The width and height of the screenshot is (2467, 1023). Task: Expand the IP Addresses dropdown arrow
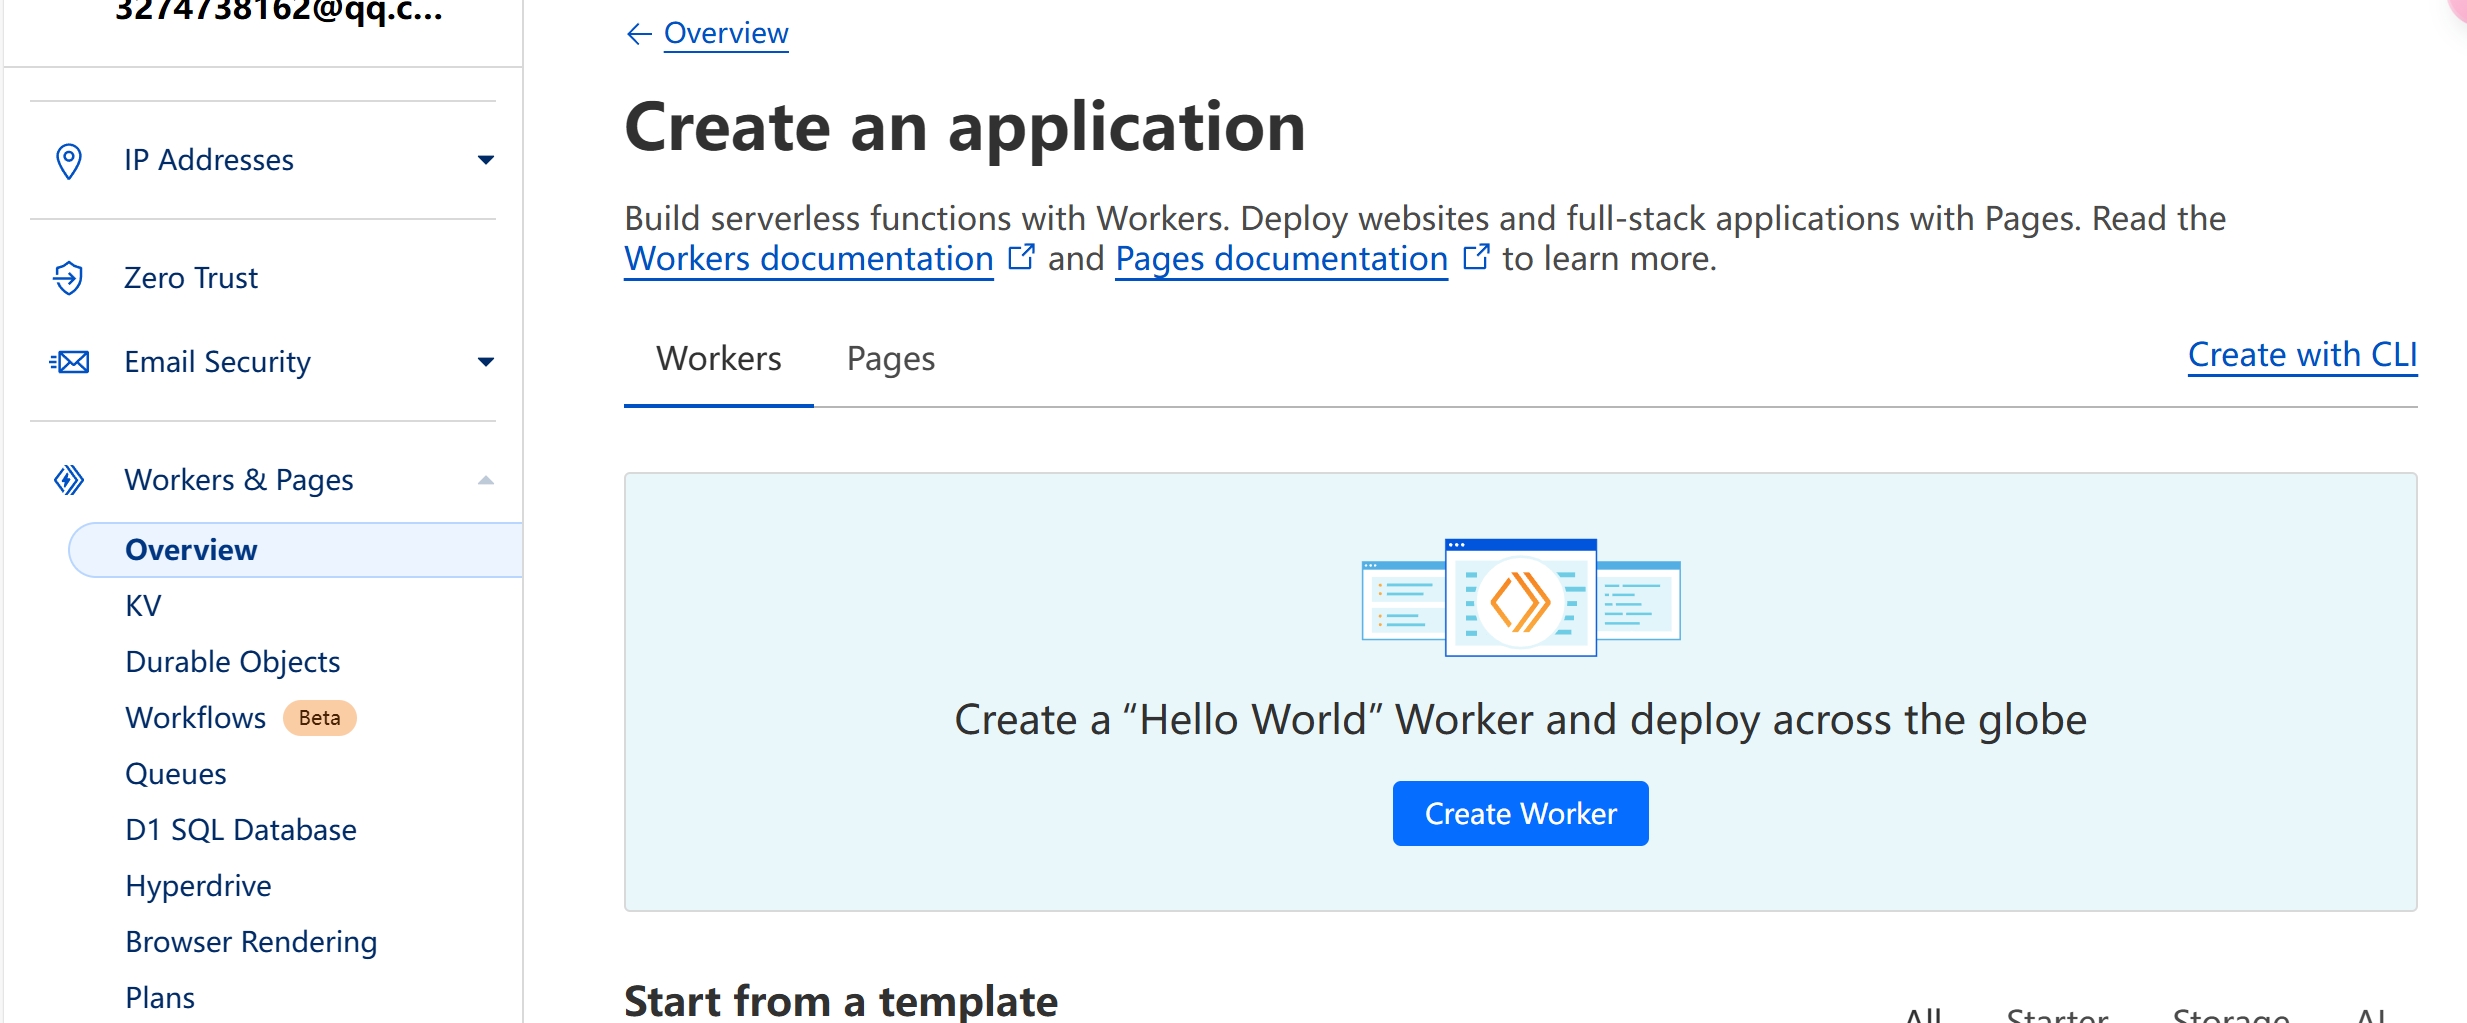(486, 160)
